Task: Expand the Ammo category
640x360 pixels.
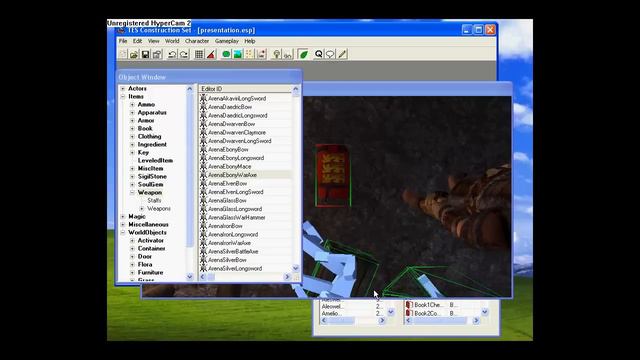Action: coord(132,104)
